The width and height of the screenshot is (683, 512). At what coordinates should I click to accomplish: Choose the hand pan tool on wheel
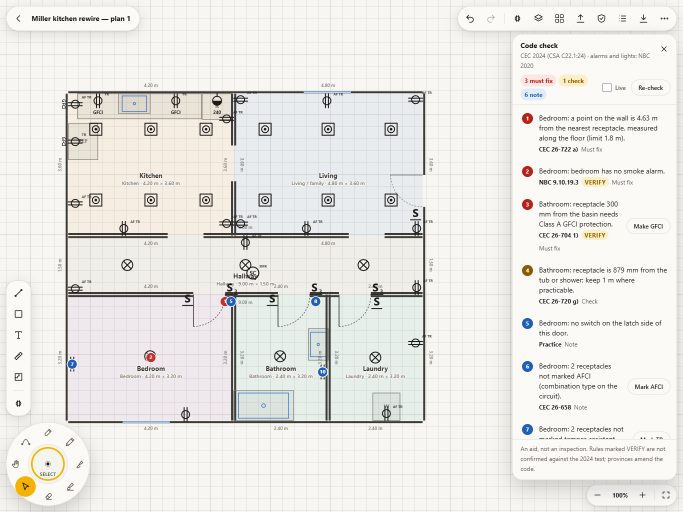(16, 465)
